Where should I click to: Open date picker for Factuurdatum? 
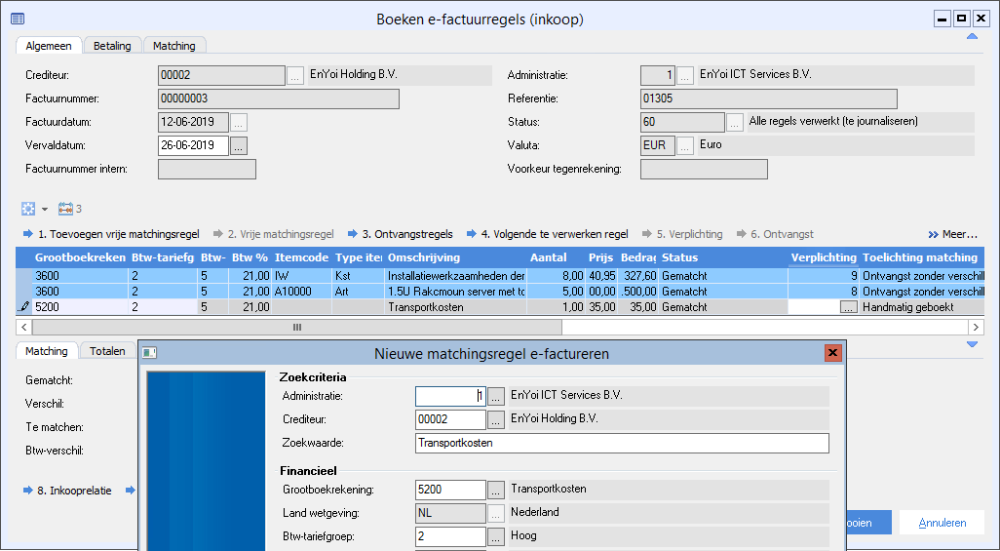point(239,122)
